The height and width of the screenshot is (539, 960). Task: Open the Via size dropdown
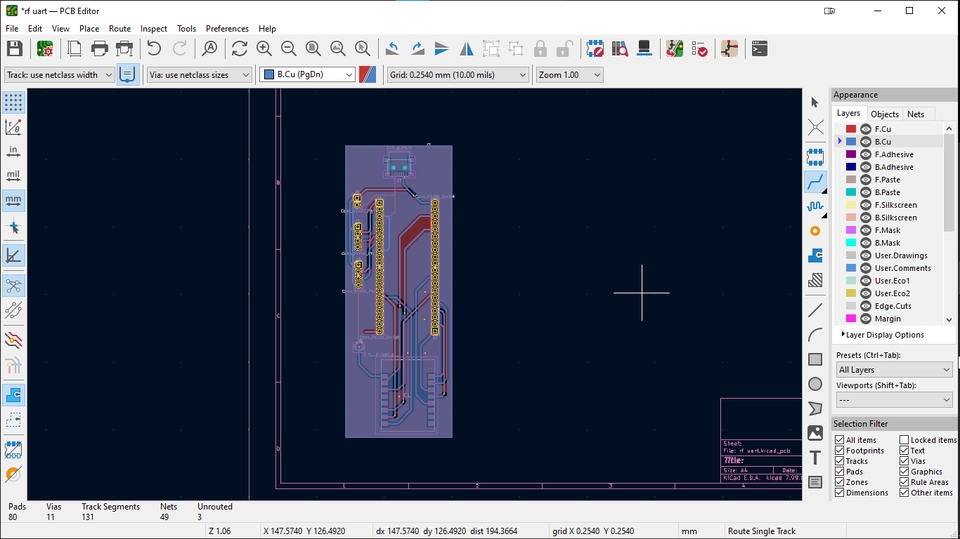[199, 75]
